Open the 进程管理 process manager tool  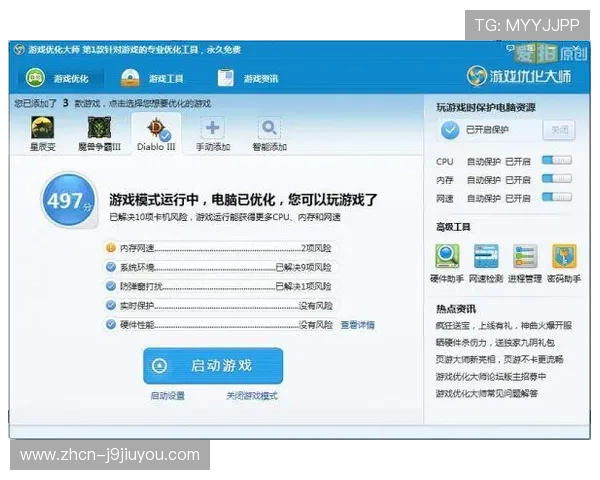[x=524, y=256]
